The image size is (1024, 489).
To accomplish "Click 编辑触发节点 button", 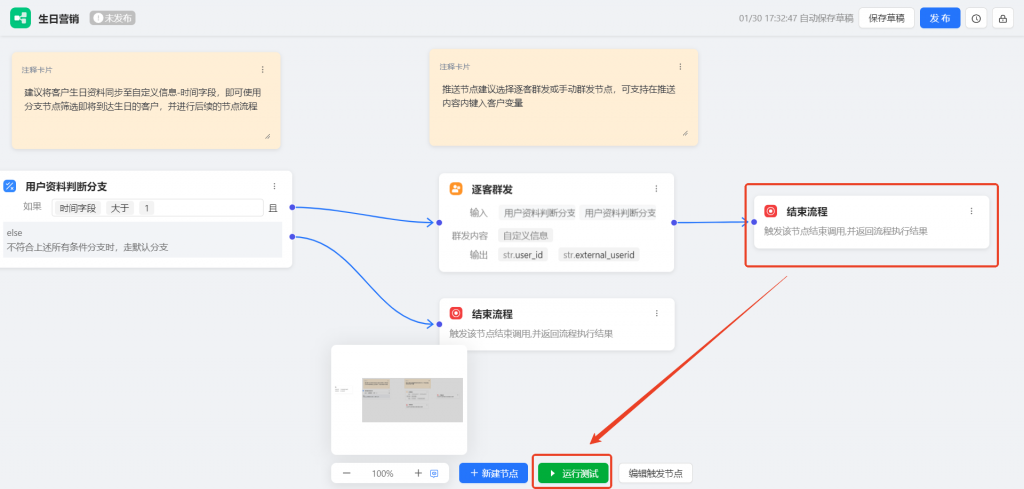I will [655, 473].
